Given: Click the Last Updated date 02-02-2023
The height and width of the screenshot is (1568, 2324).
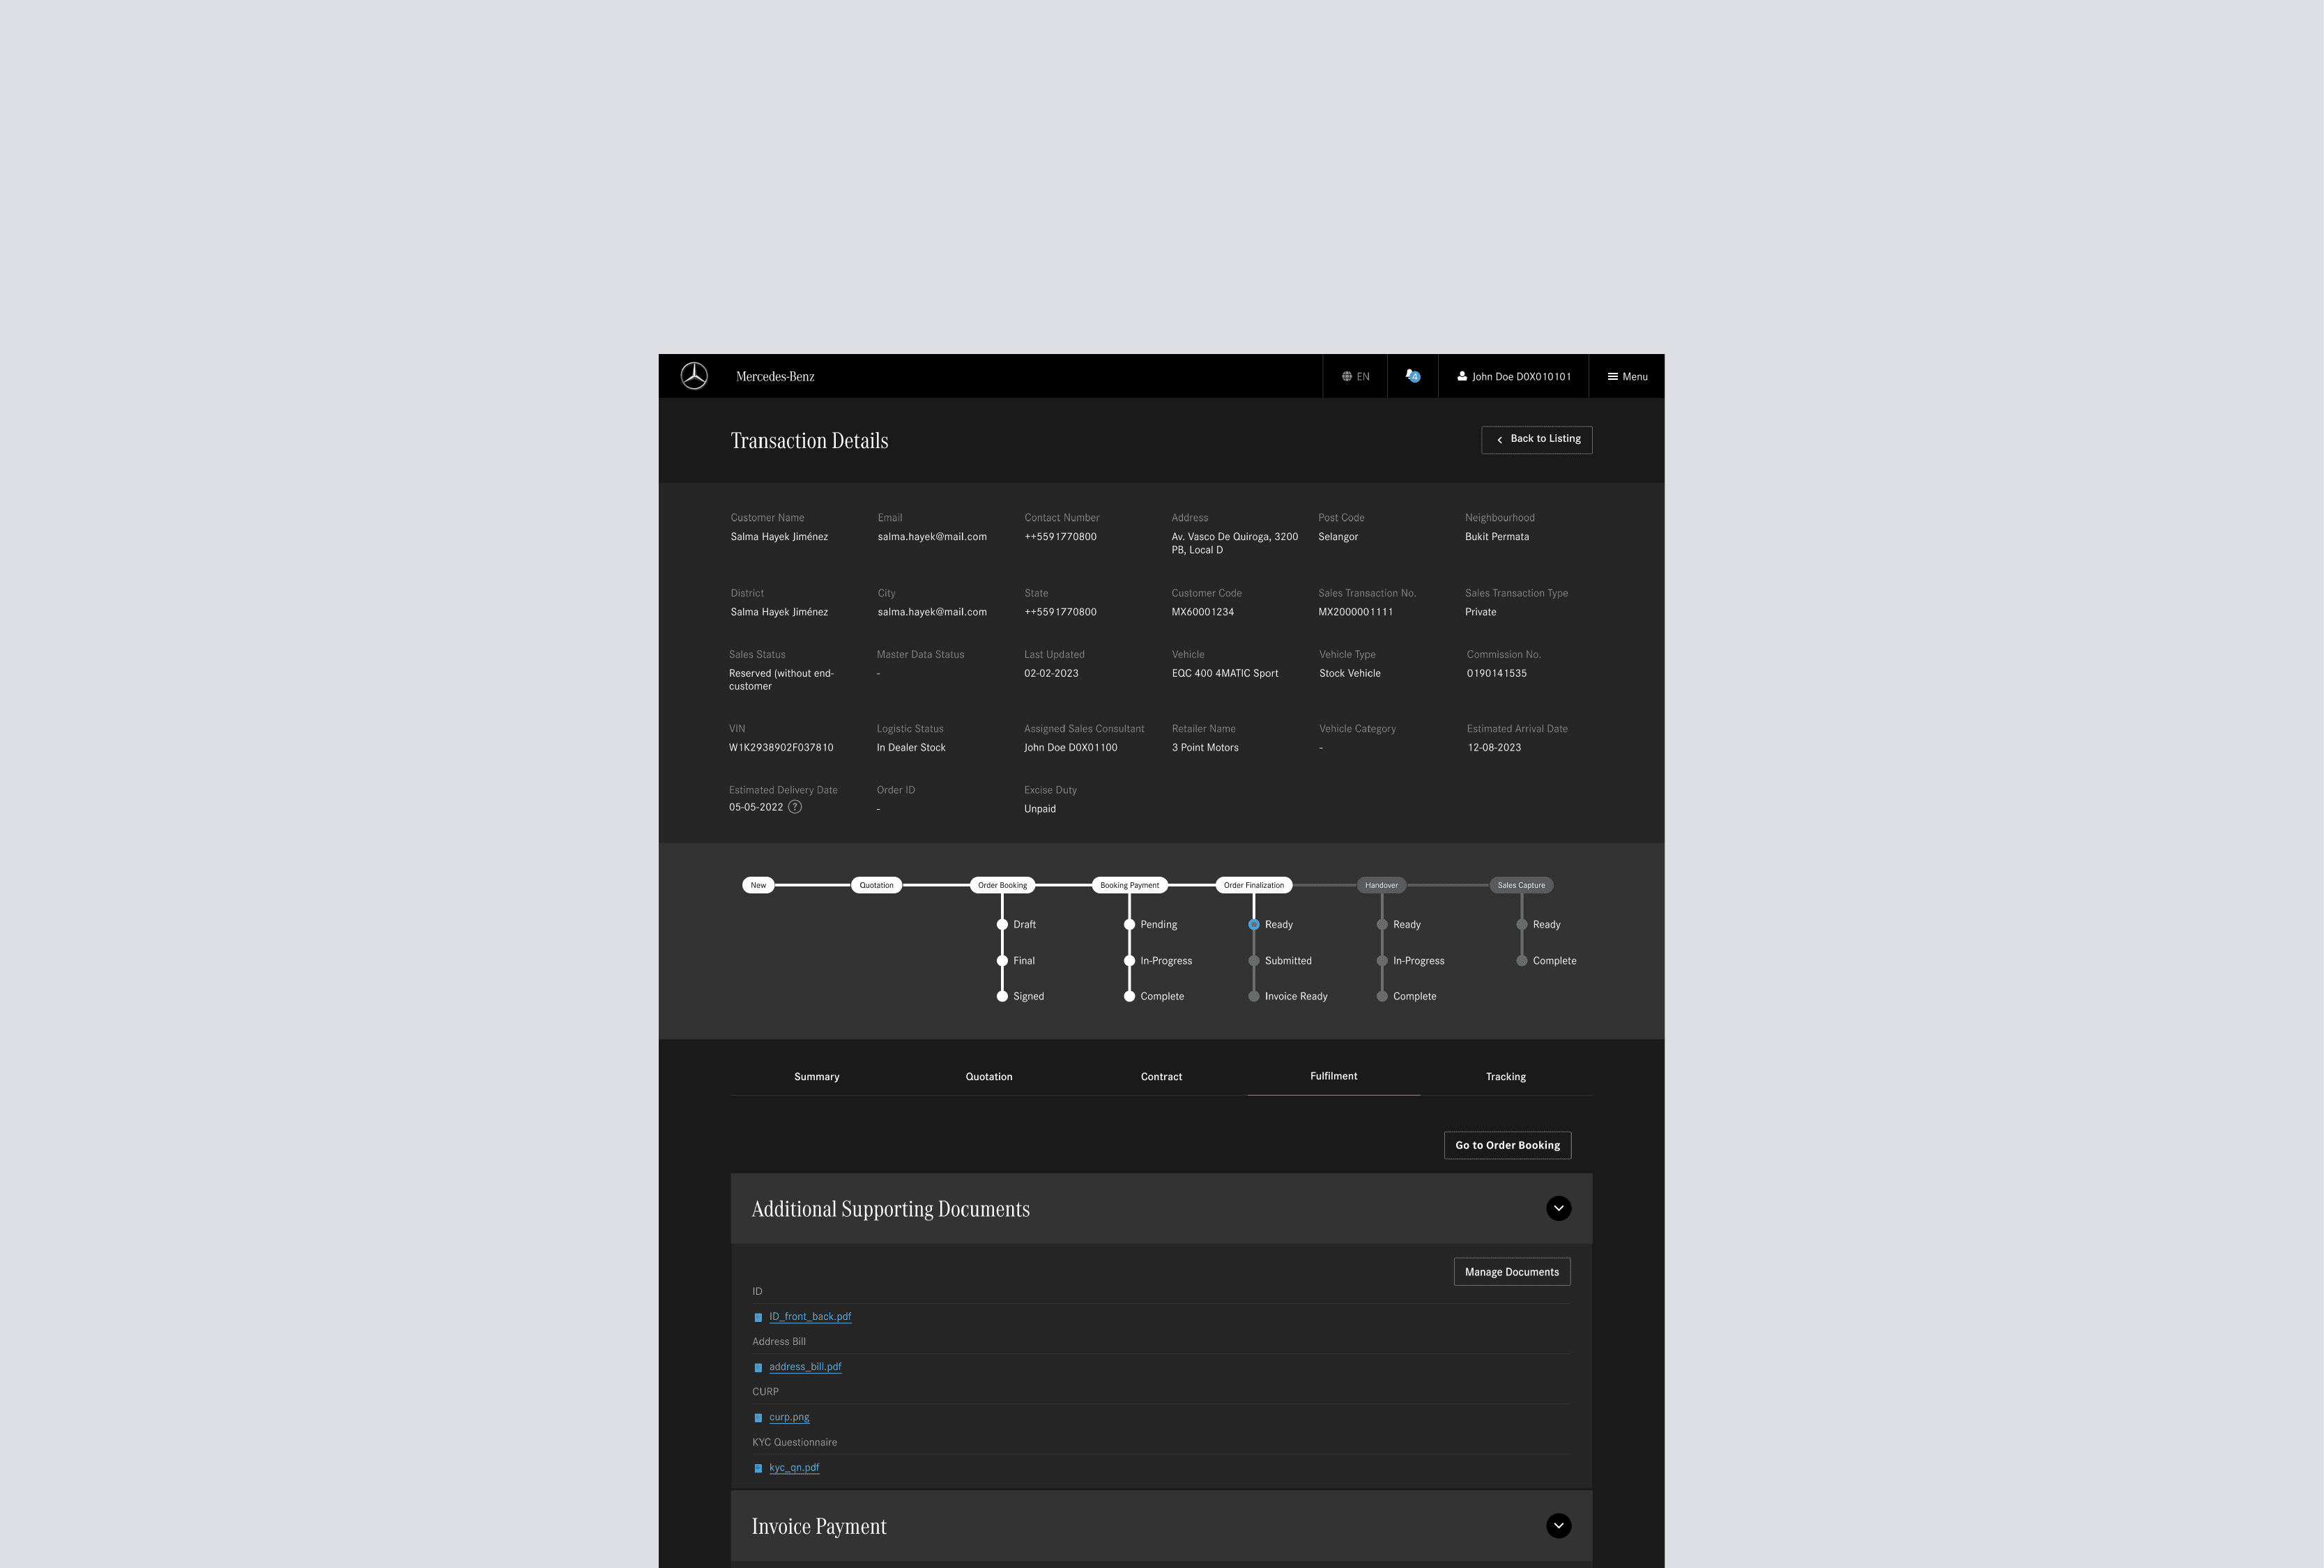Looking at the screenshot, I should point(1051,674).
